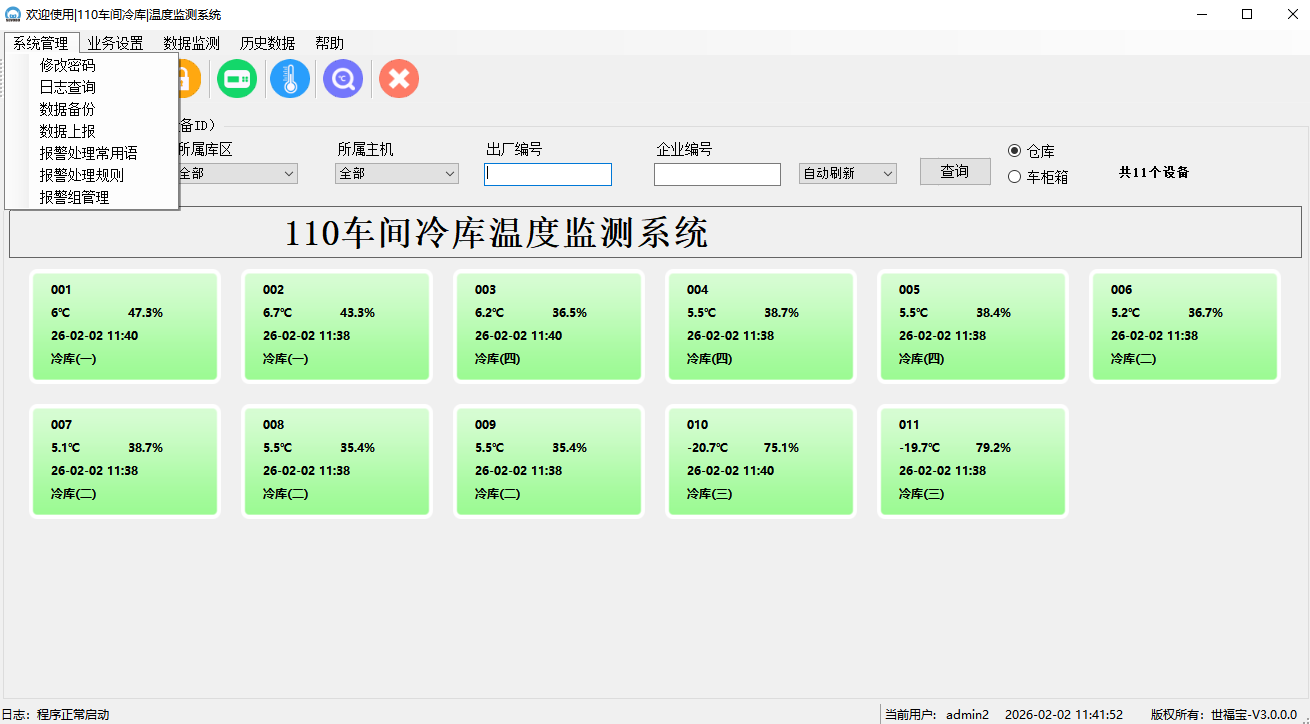The width and height of the screenshot is (1310, 724).
Task: Click the 出厂编号 input field
Action: pos(548,175)
